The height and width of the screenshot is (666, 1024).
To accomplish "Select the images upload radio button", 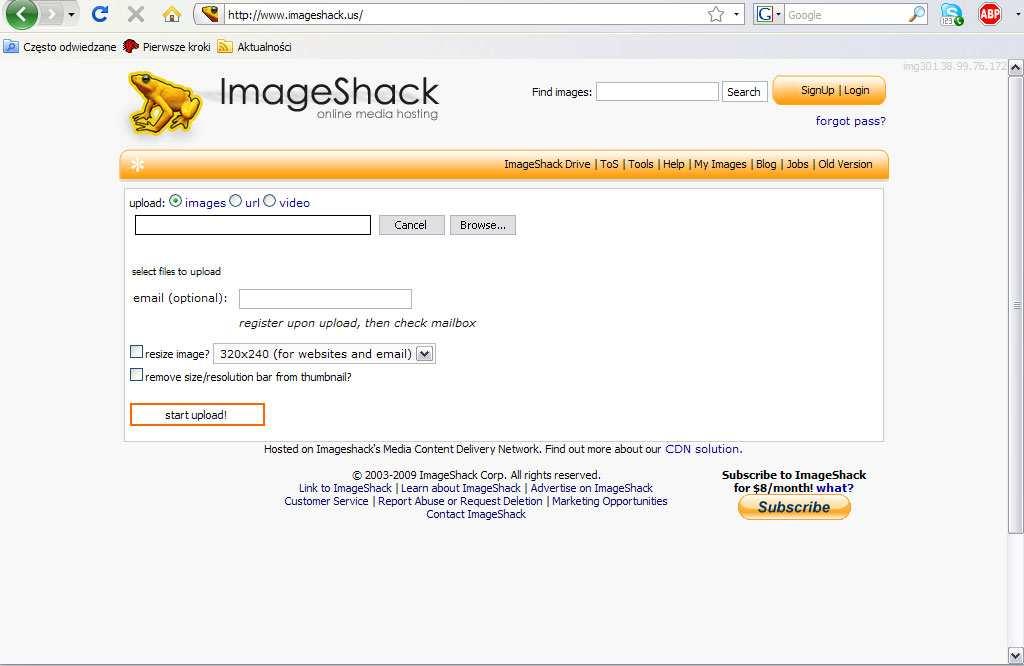I will 175,201.
